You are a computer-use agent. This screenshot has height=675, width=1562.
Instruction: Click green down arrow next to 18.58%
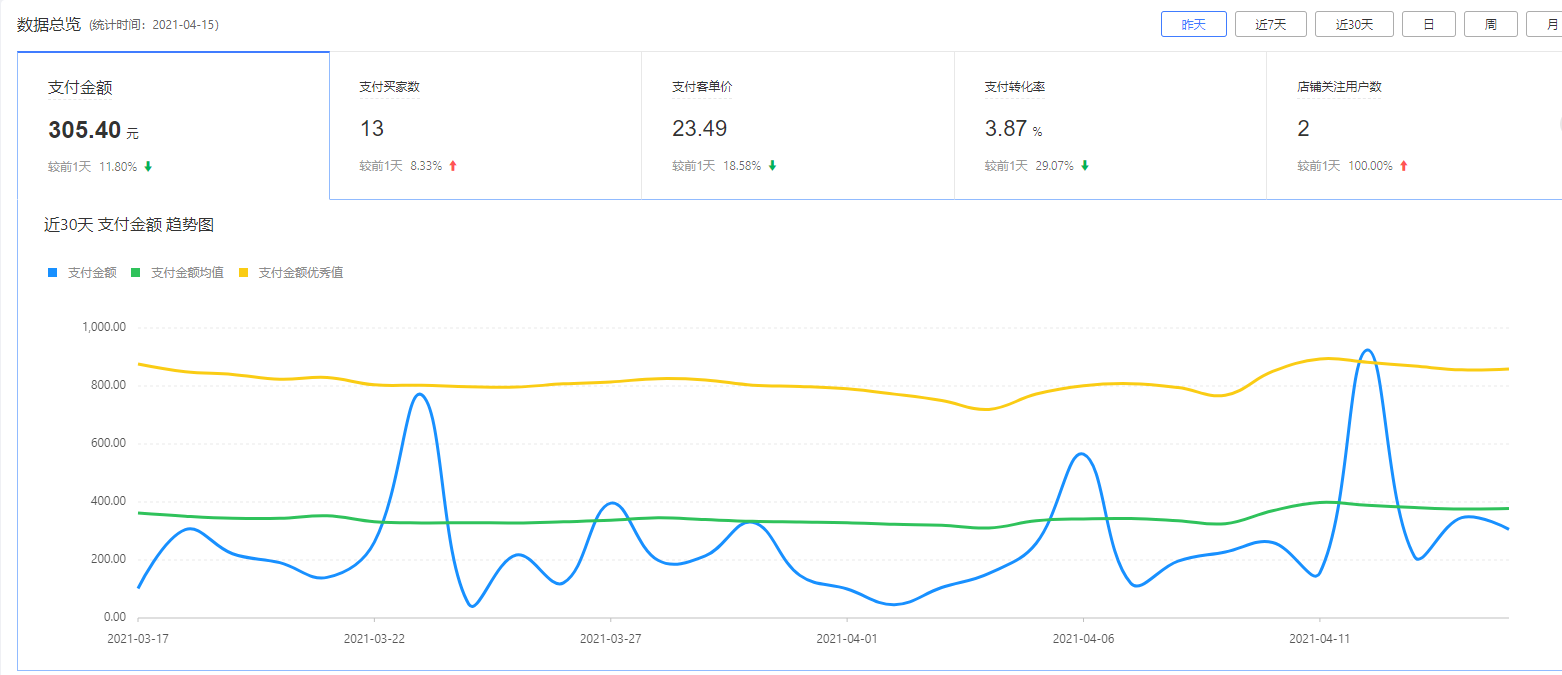(x=772, y=166)
